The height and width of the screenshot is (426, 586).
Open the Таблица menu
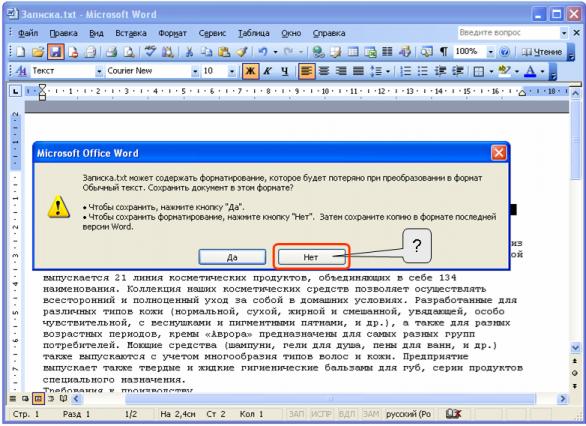[x=254, y=33]
